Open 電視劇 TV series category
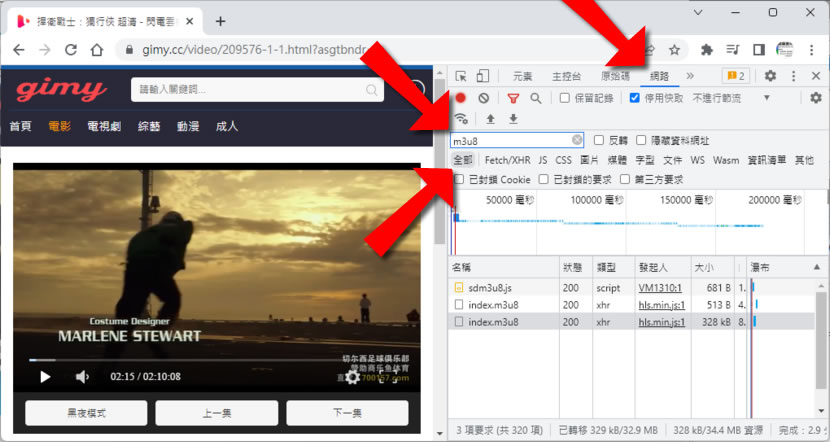 pos(104,126)
